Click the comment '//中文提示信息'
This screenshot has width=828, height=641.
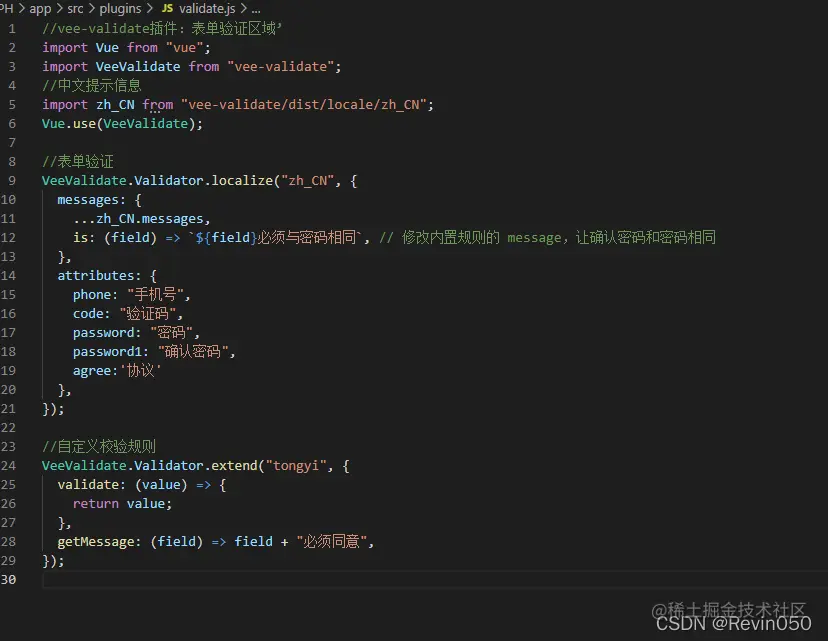(92, 86)
